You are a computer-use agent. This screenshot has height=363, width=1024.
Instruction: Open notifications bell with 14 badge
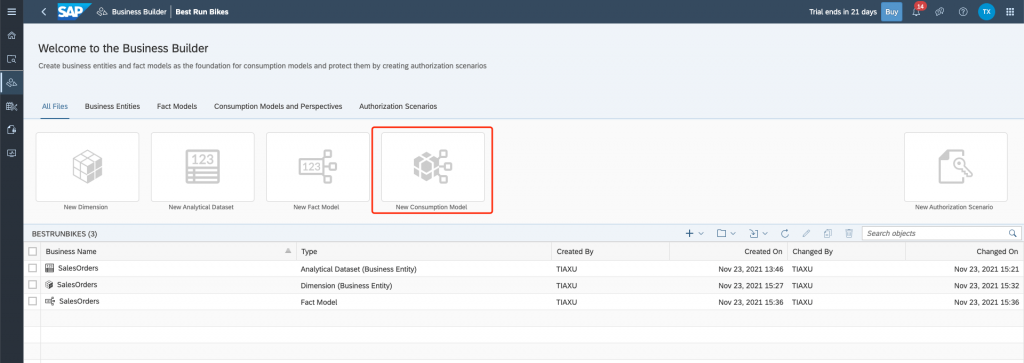(917, 12)
